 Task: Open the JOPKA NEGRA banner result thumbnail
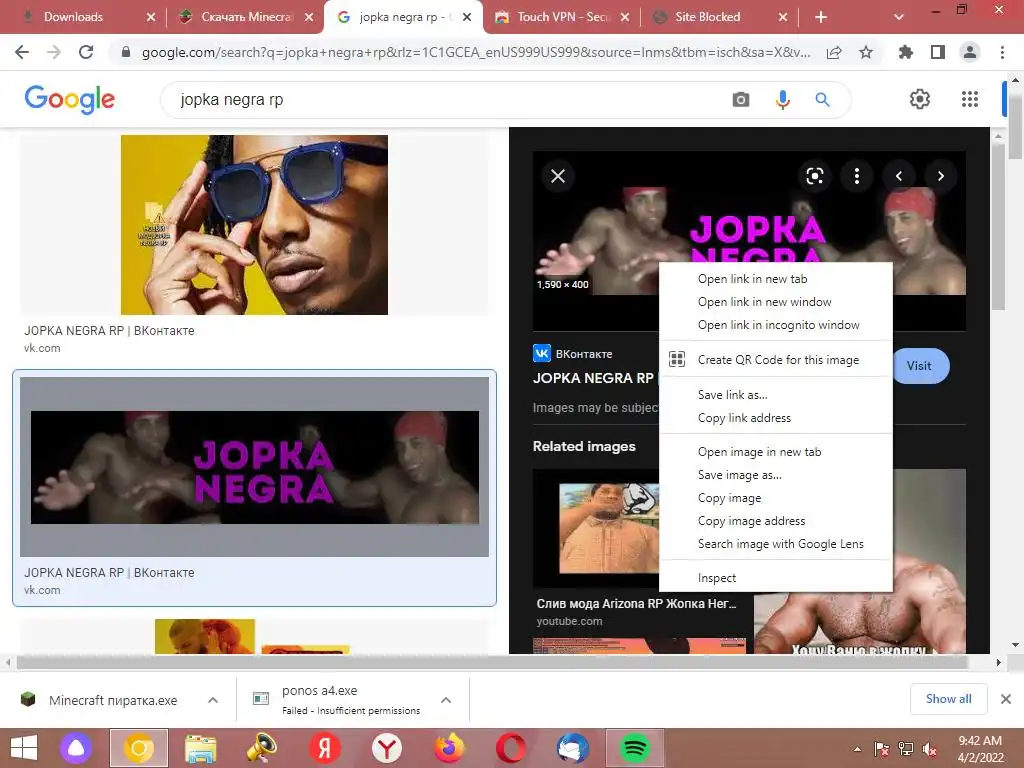click(x=254, y=467)
